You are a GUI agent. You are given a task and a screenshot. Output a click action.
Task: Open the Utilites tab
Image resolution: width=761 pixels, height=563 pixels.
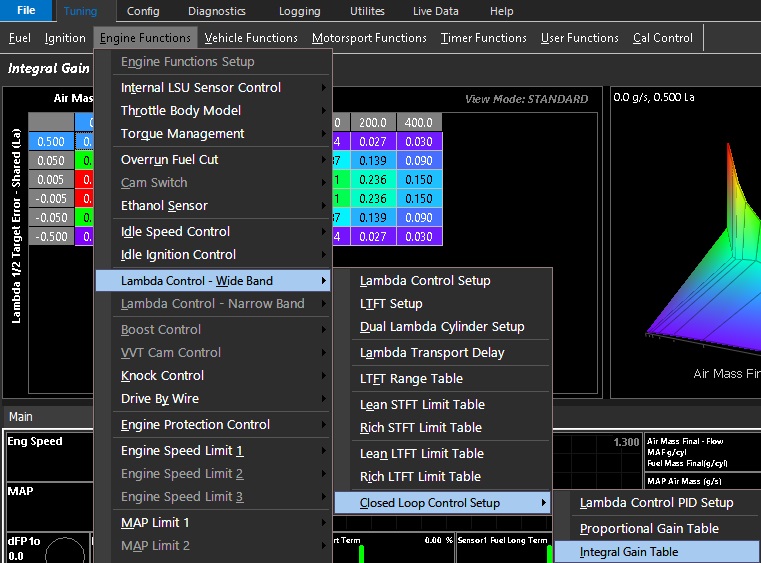coord(367,11)
